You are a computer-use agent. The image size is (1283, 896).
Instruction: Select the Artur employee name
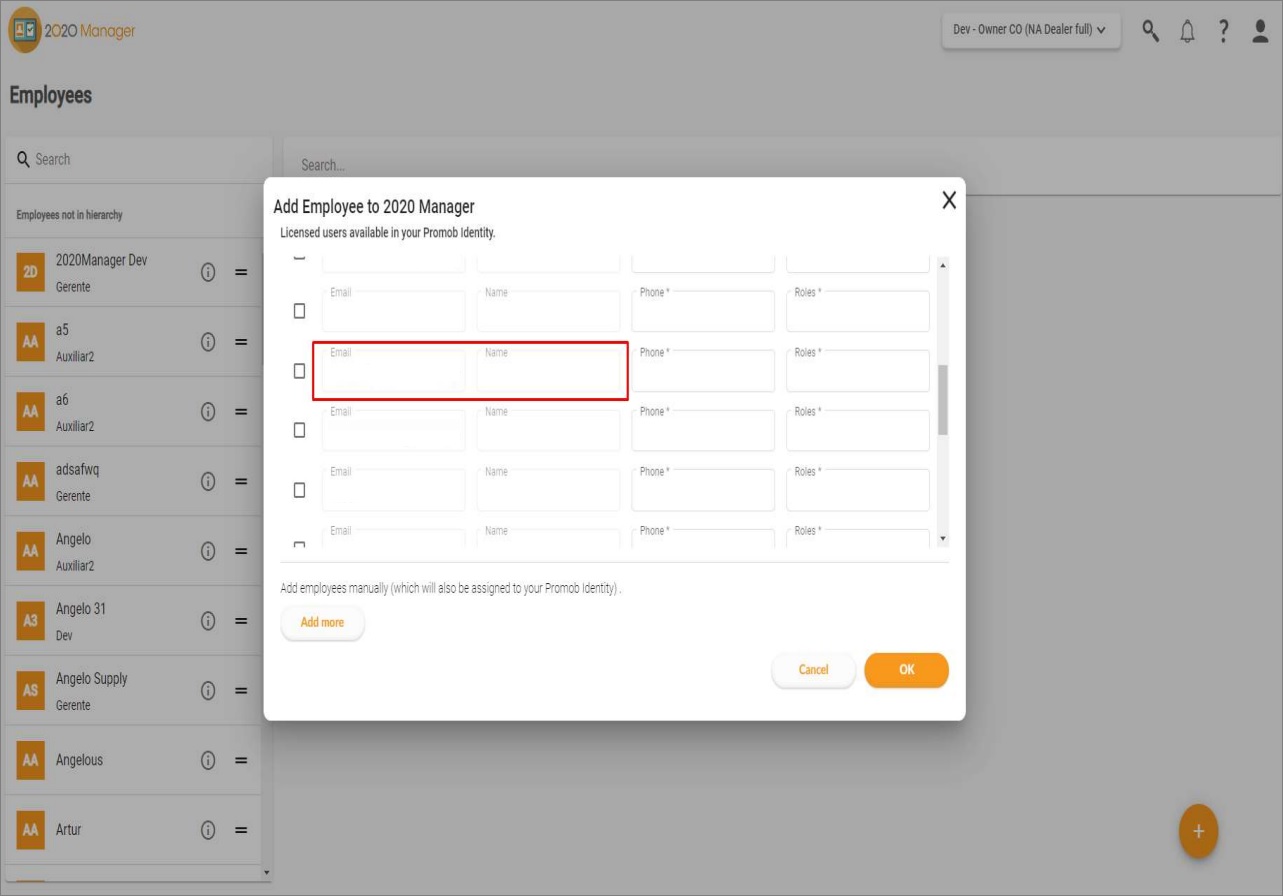[70, 830]
